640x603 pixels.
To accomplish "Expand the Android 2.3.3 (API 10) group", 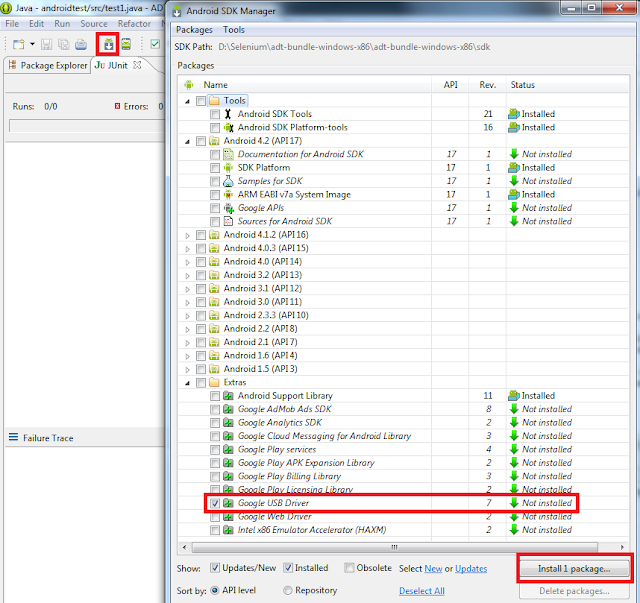I will [x=187, y=316].
